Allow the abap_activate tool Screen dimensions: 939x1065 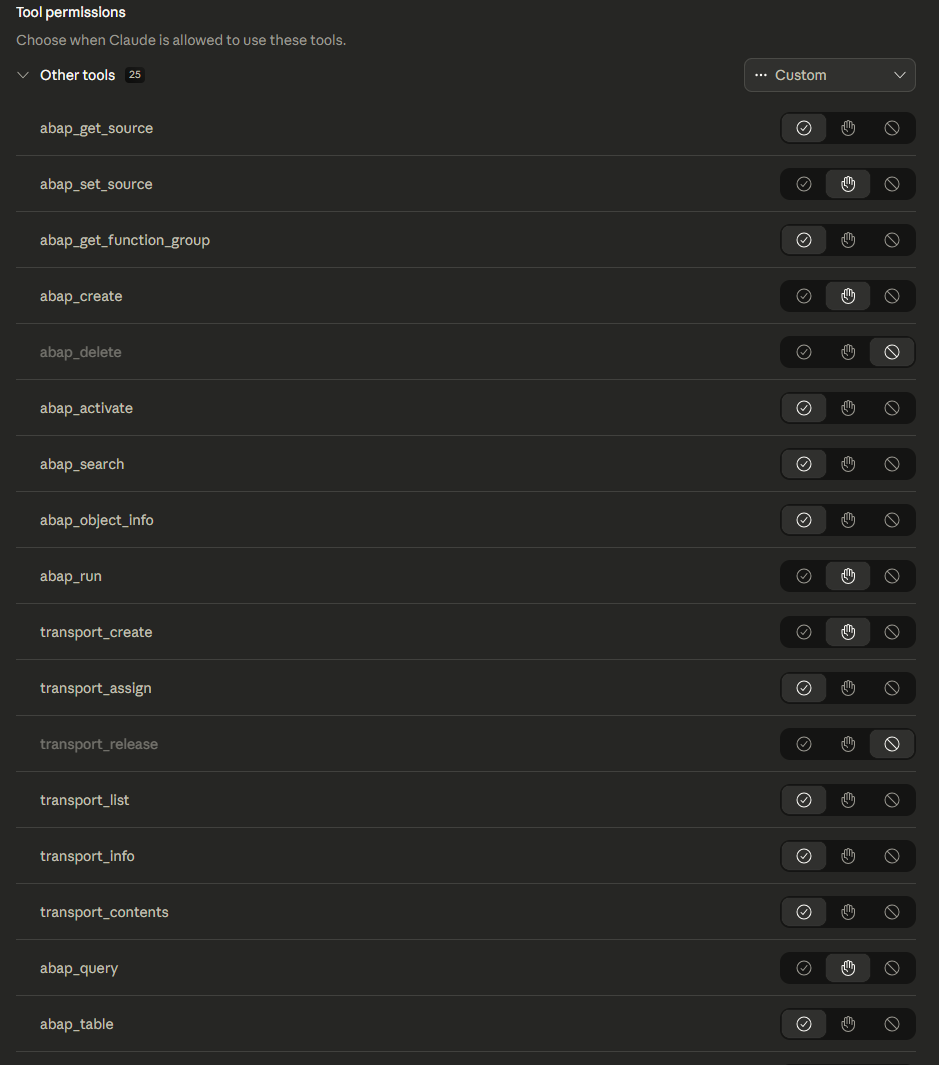[x=804, y=408]
